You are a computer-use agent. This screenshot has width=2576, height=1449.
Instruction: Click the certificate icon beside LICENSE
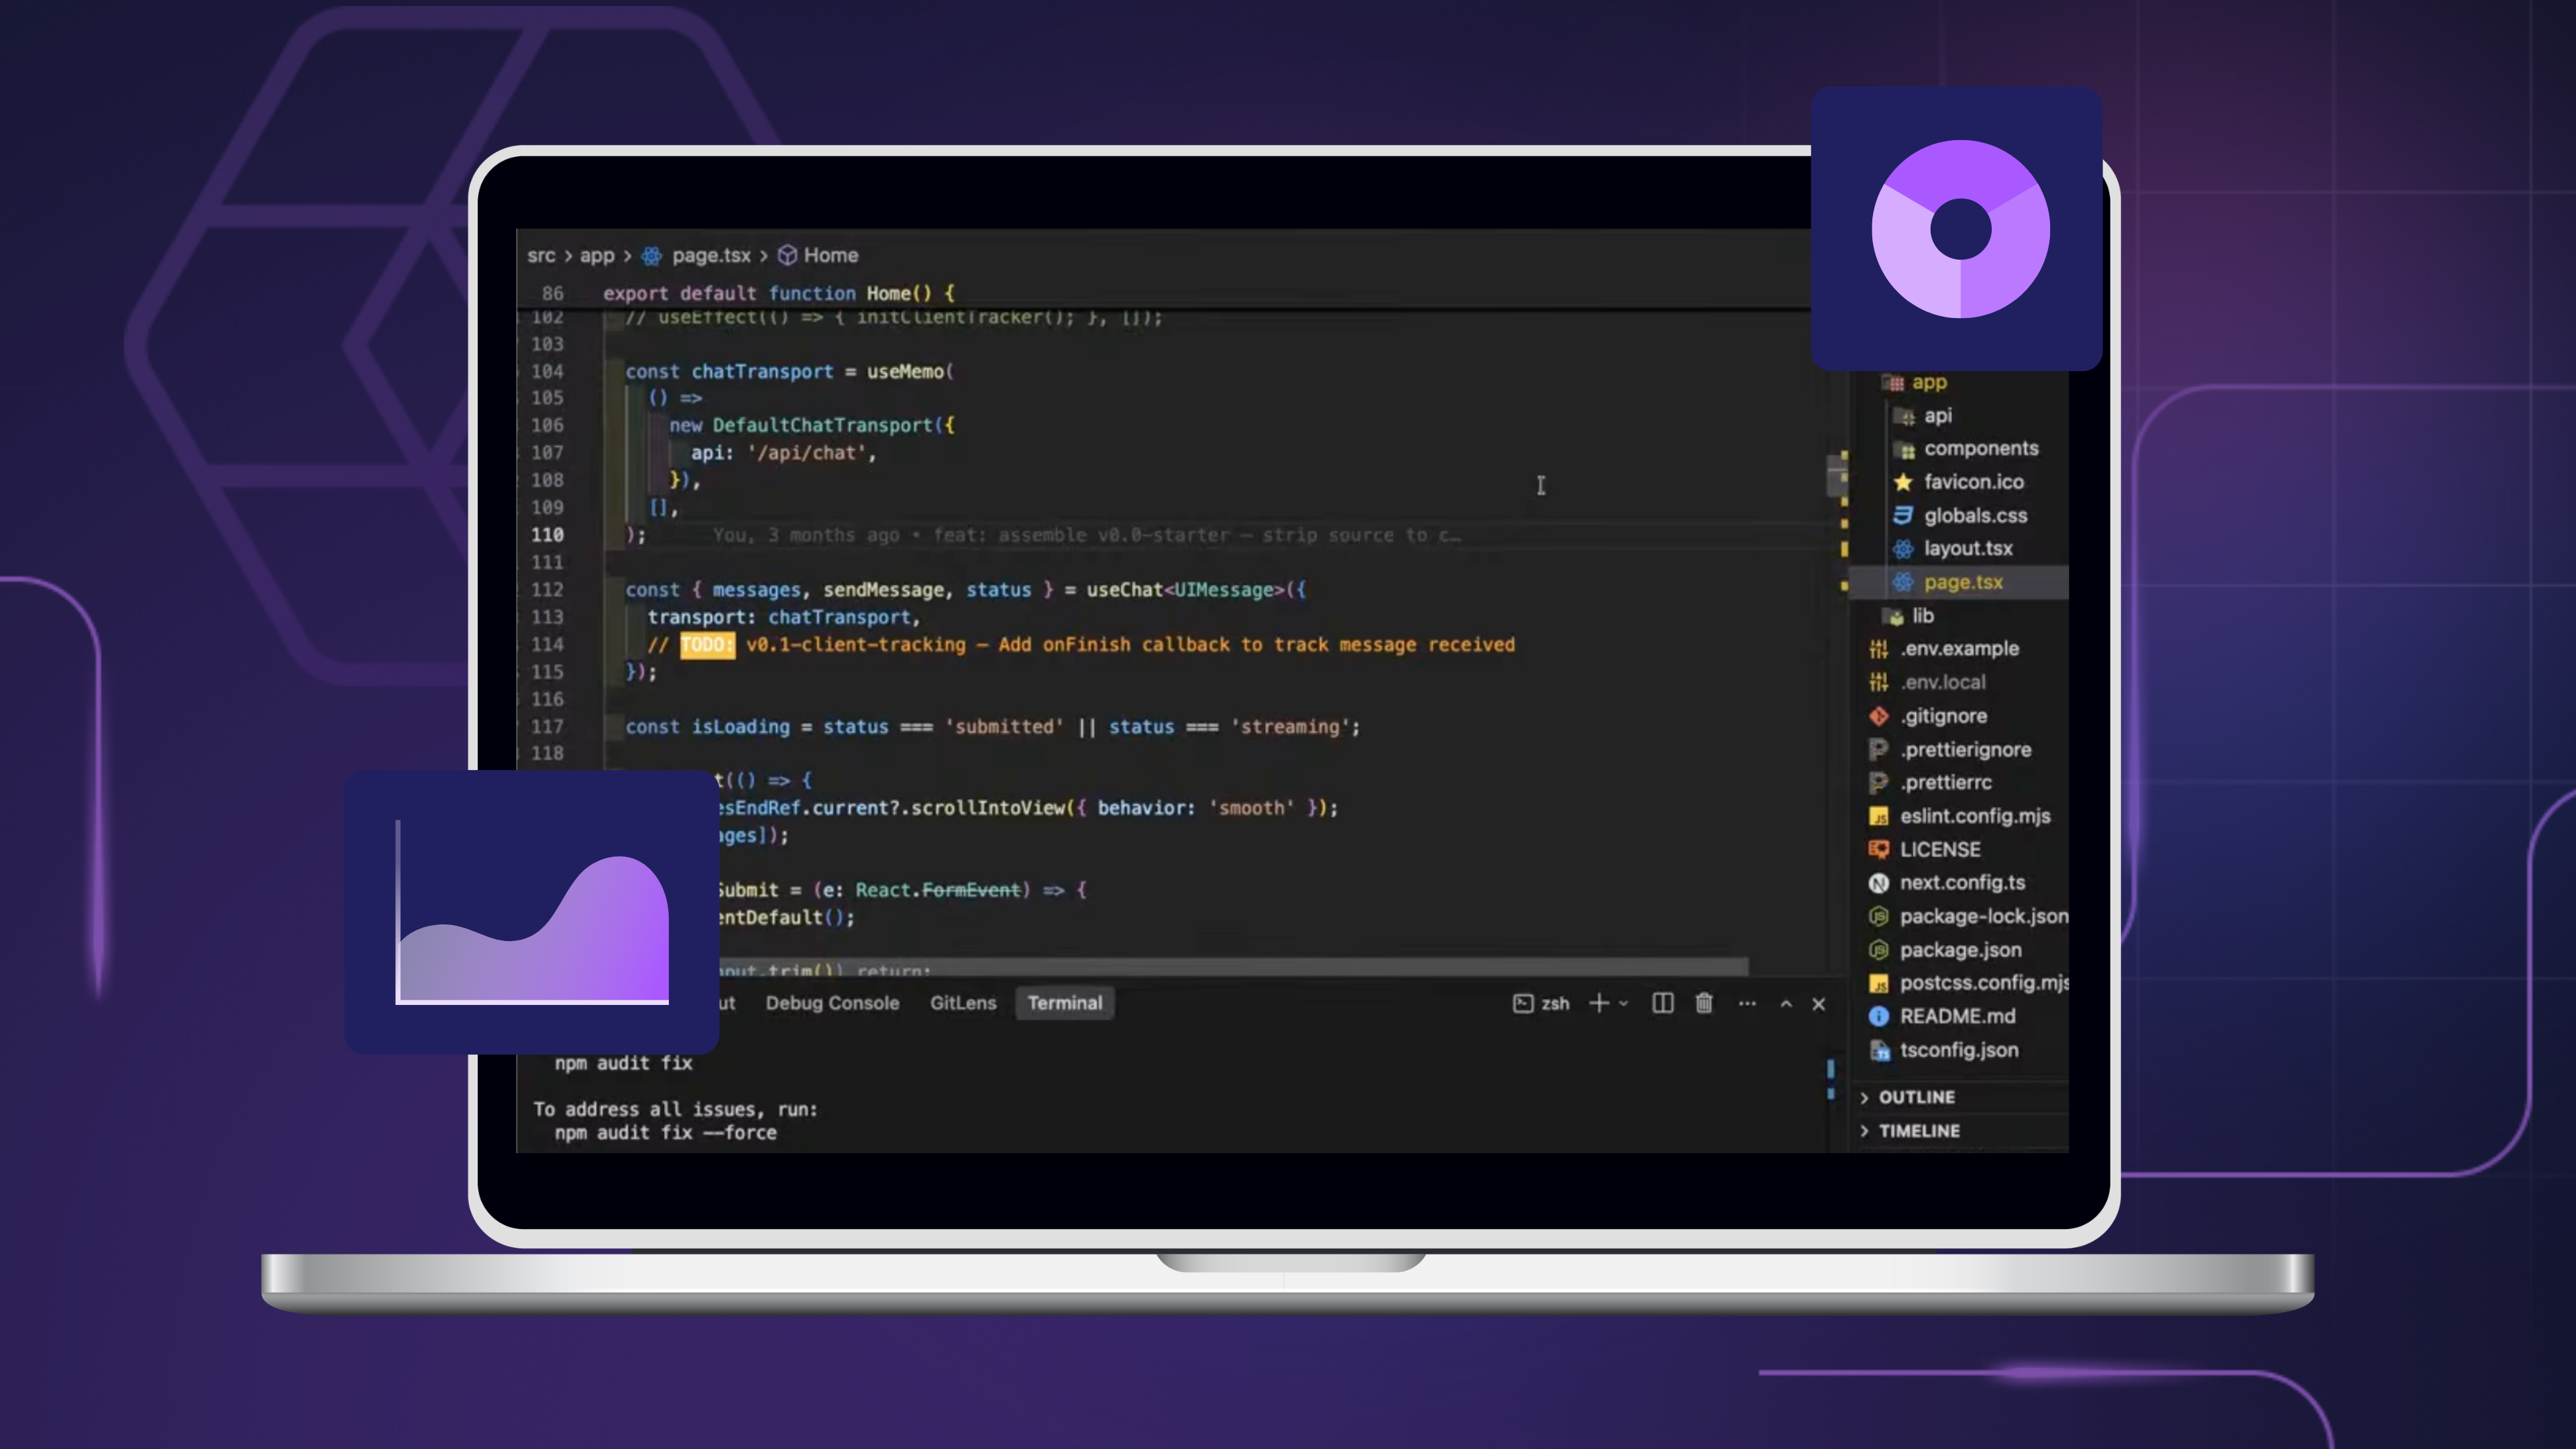(x=1878, y=849)
